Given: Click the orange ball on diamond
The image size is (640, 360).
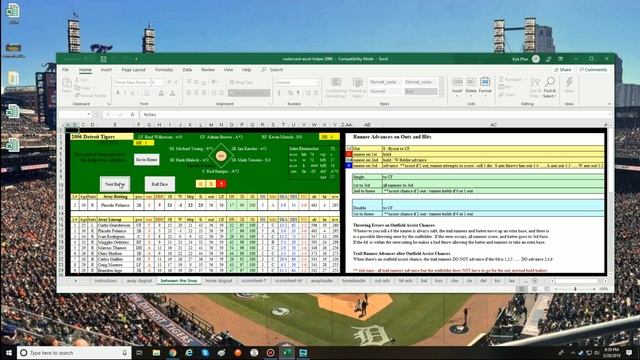Looking at the screenshot, I should click(x=221, y=156).
